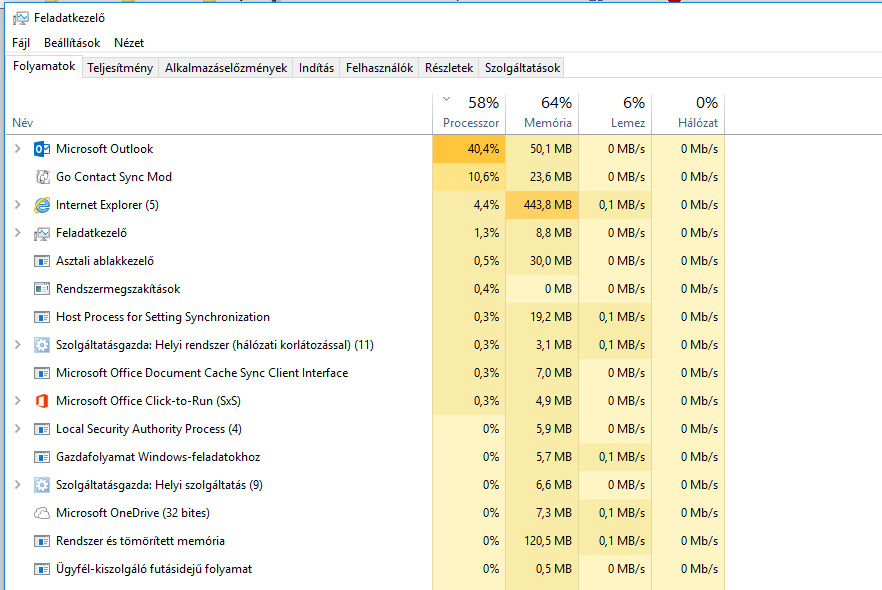Sort by the Hálózat column header

[x=688, y=114]
